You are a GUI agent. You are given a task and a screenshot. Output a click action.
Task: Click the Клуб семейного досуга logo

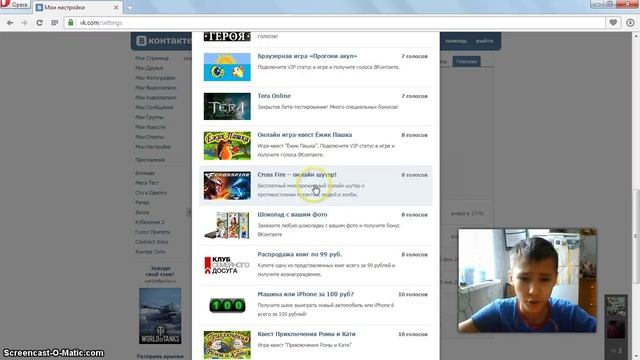(x=227, y=265)
